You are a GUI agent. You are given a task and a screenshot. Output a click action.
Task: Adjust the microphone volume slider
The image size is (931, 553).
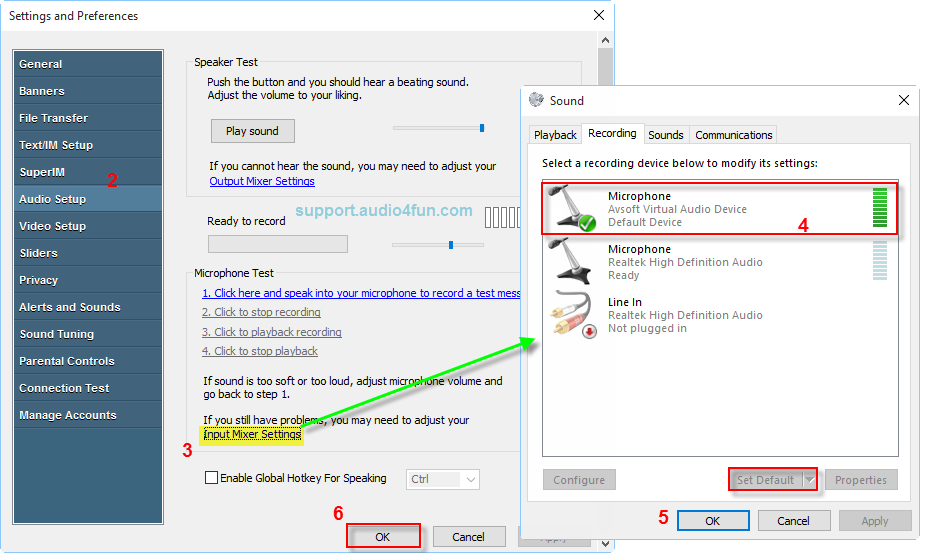(451, 244)
